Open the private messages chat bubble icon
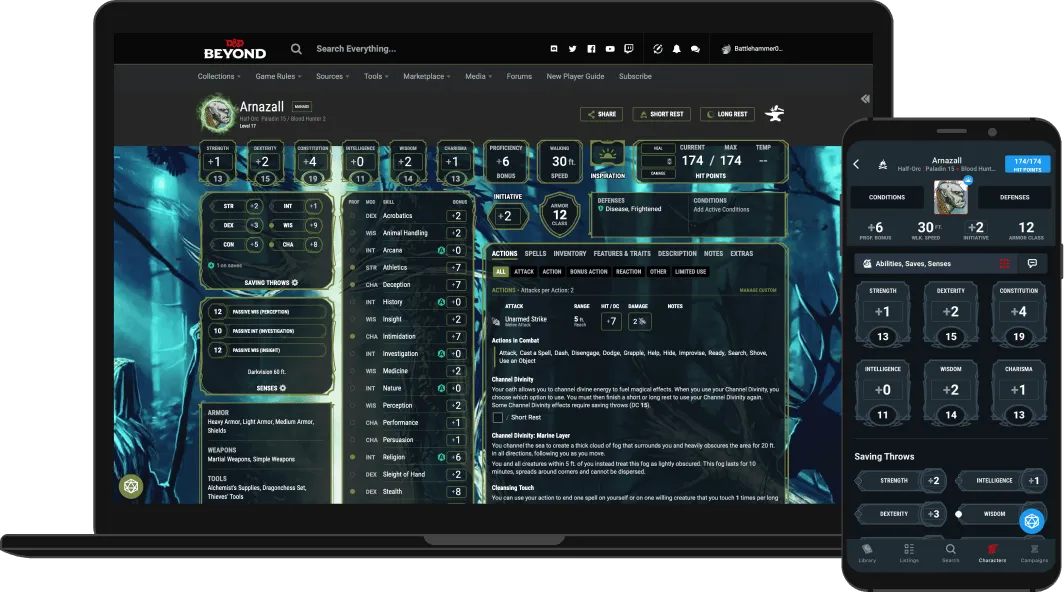Viewport: 1064px width, 592px height. point(697,48)
